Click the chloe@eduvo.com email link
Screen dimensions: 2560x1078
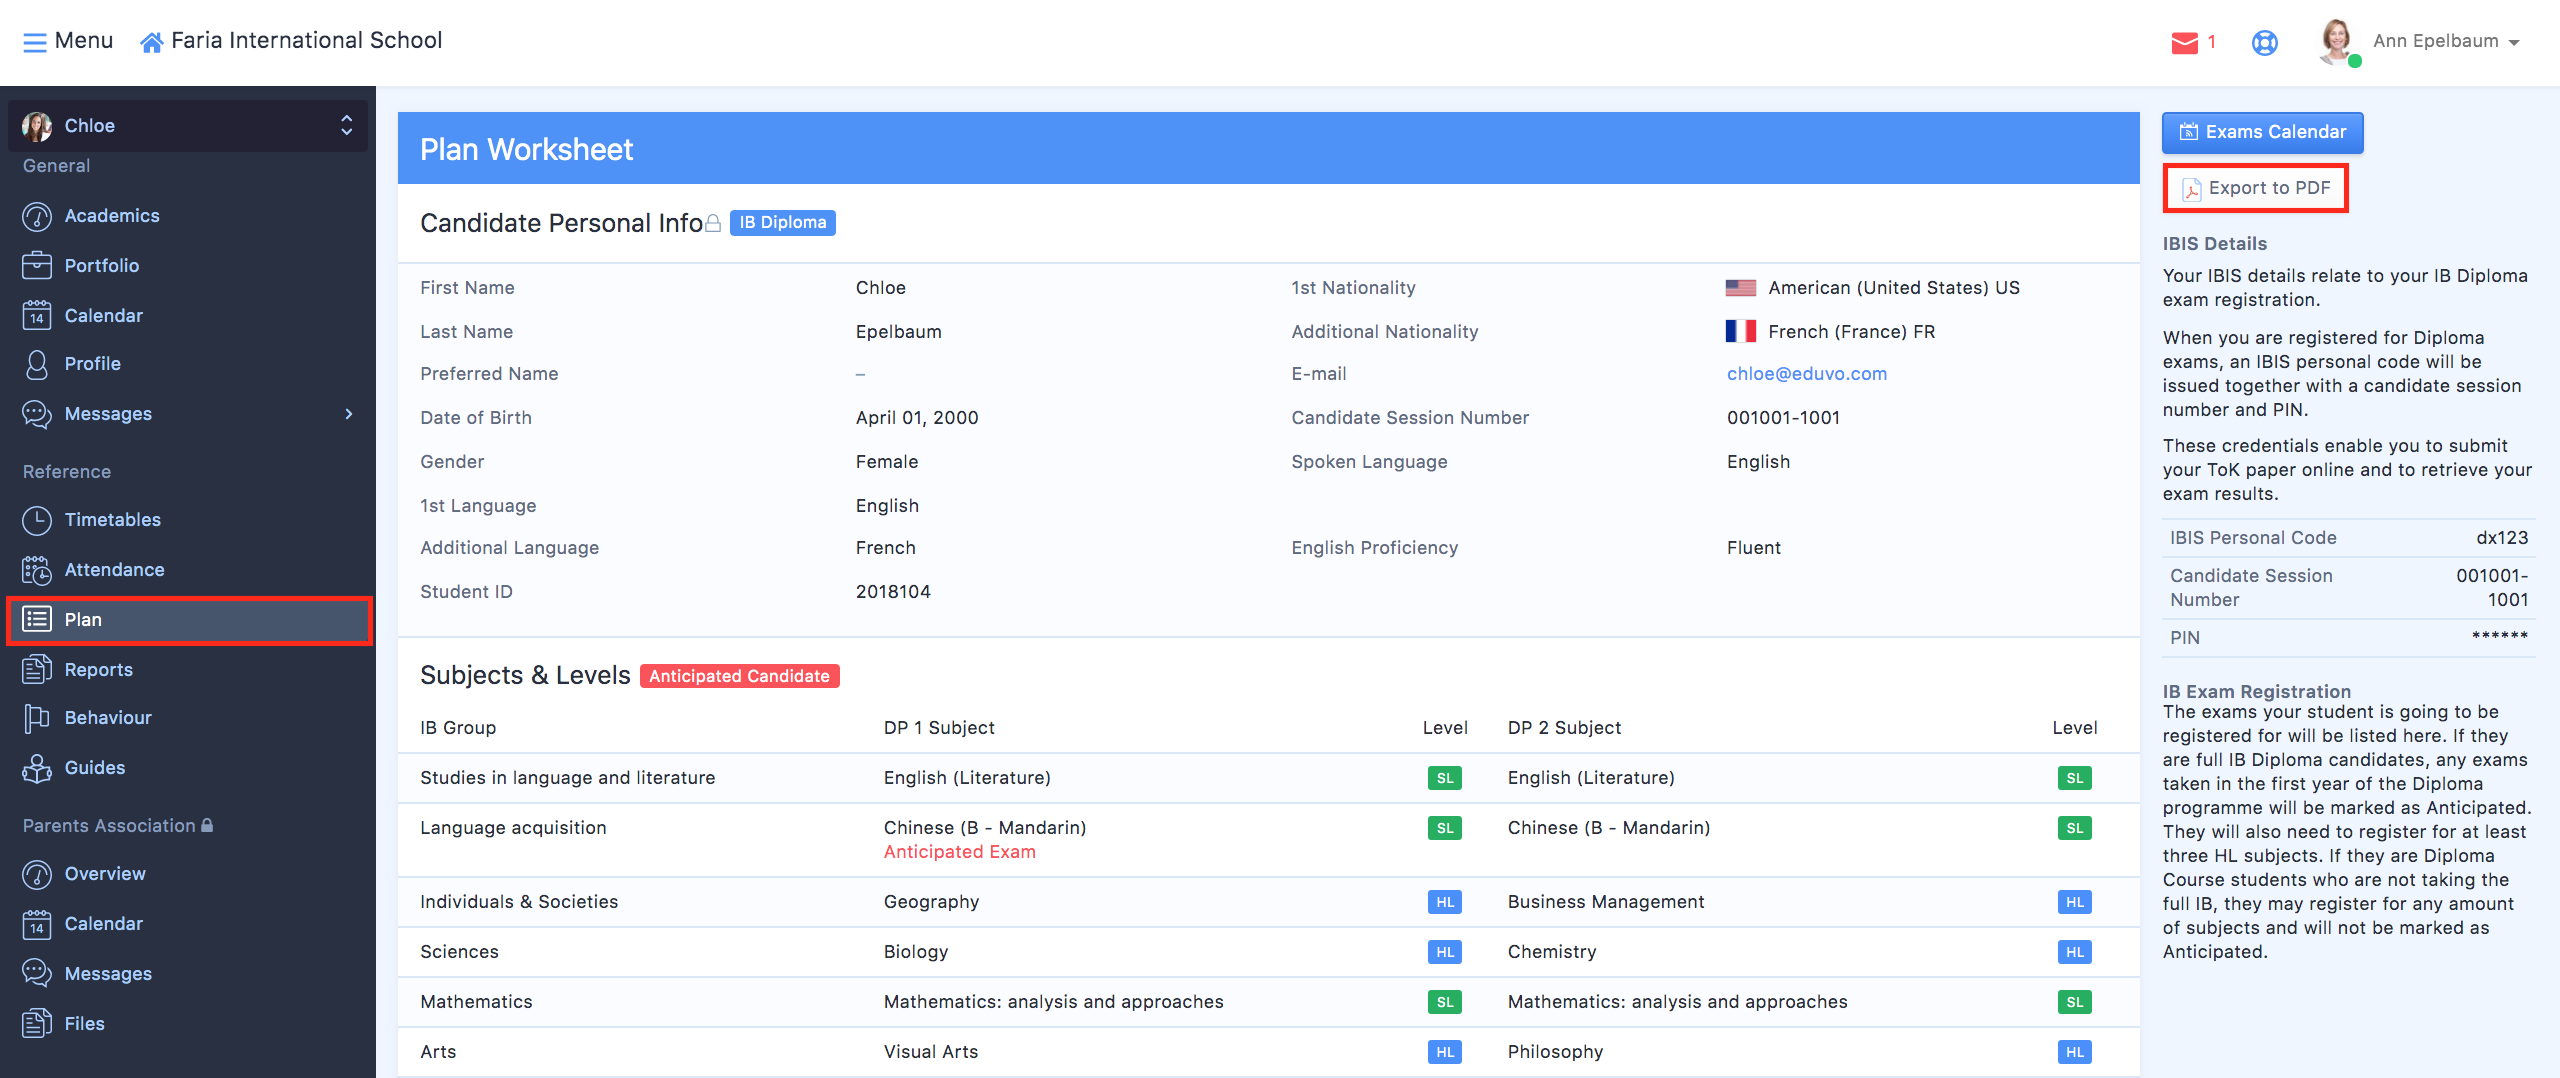click(x=1806, y=374)
